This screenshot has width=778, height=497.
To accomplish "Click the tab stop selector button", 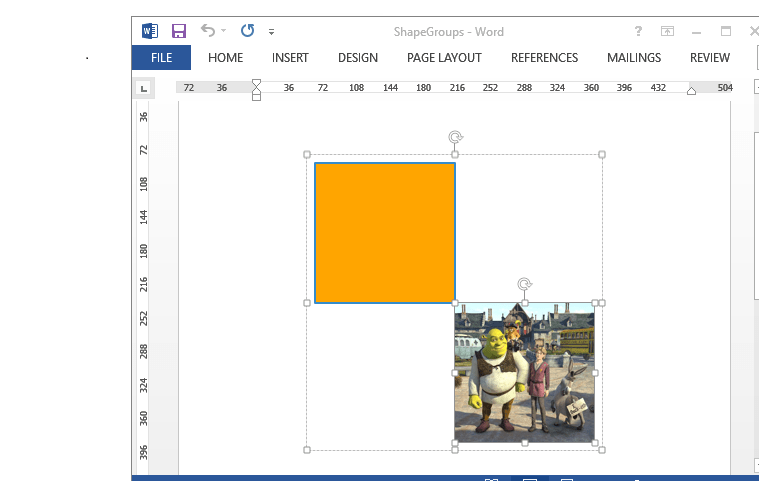I will tap(144, 89).
